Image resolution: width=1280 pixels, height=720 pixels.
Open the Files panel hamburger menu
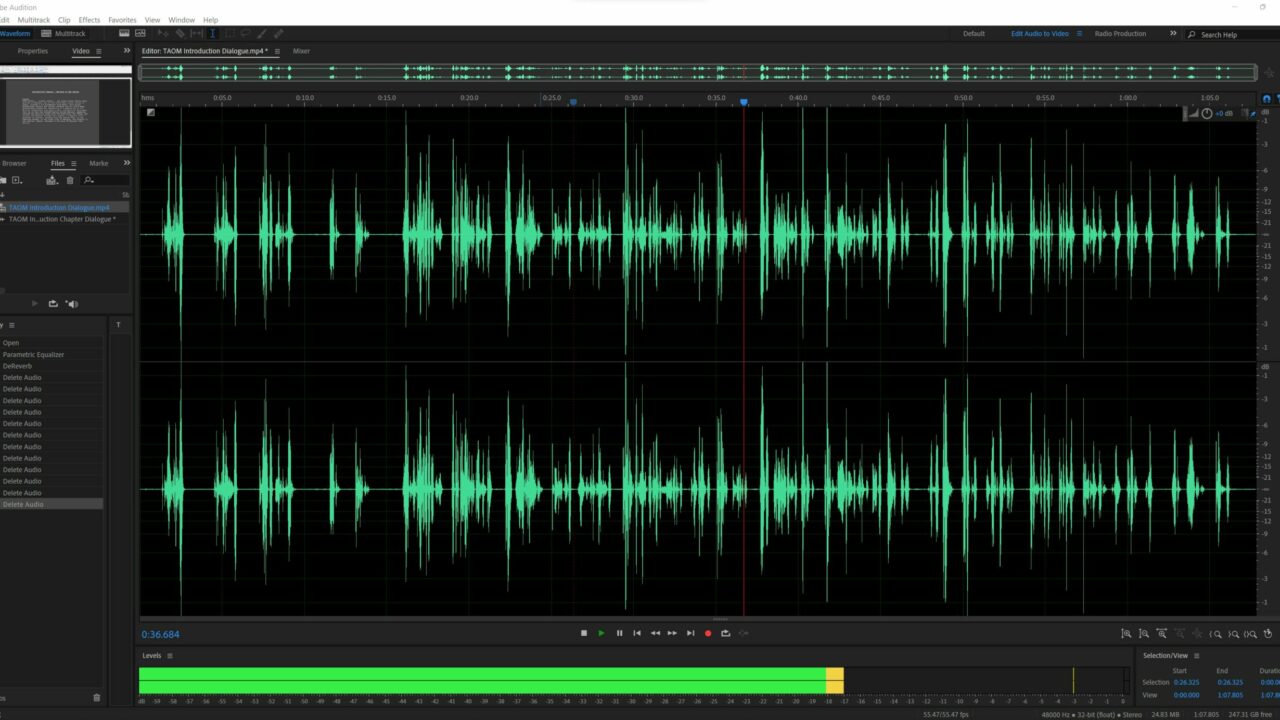[73, 163]
